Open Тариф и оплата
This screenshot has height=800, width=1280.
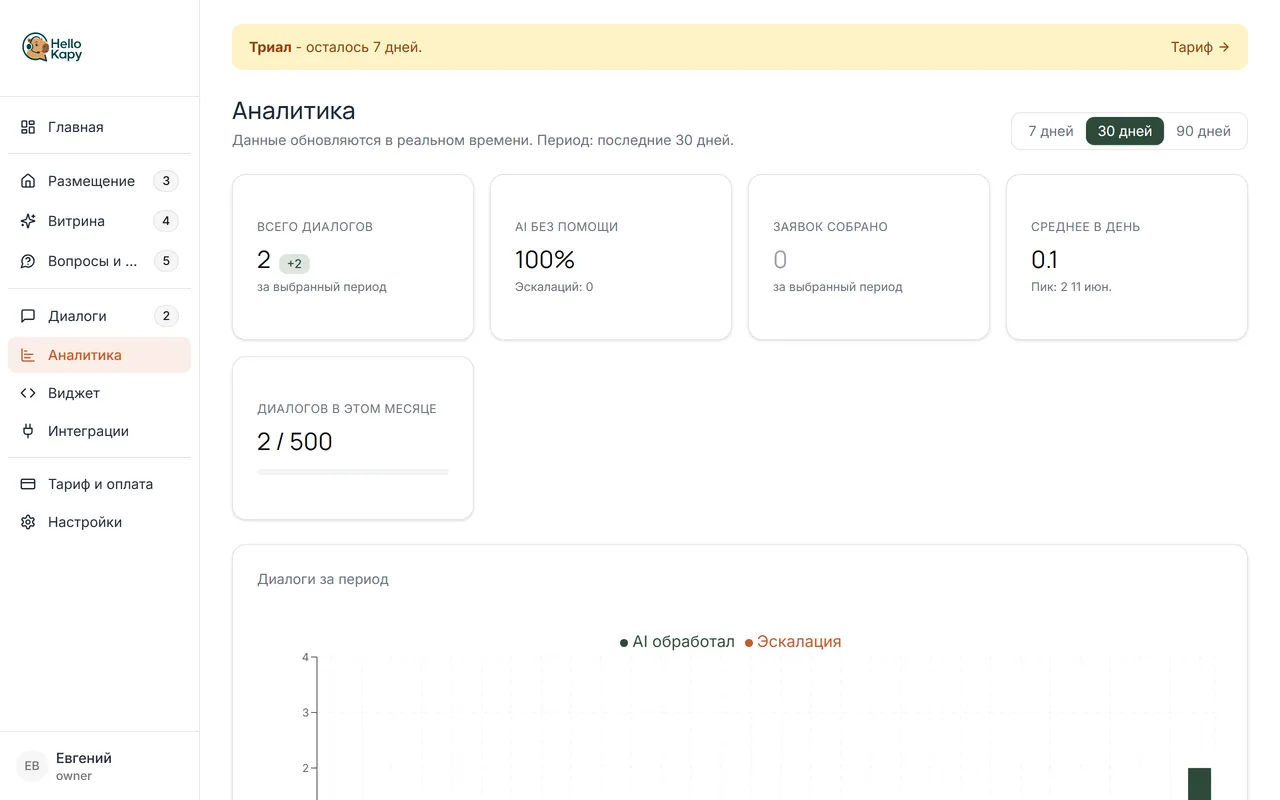[99, 484]
